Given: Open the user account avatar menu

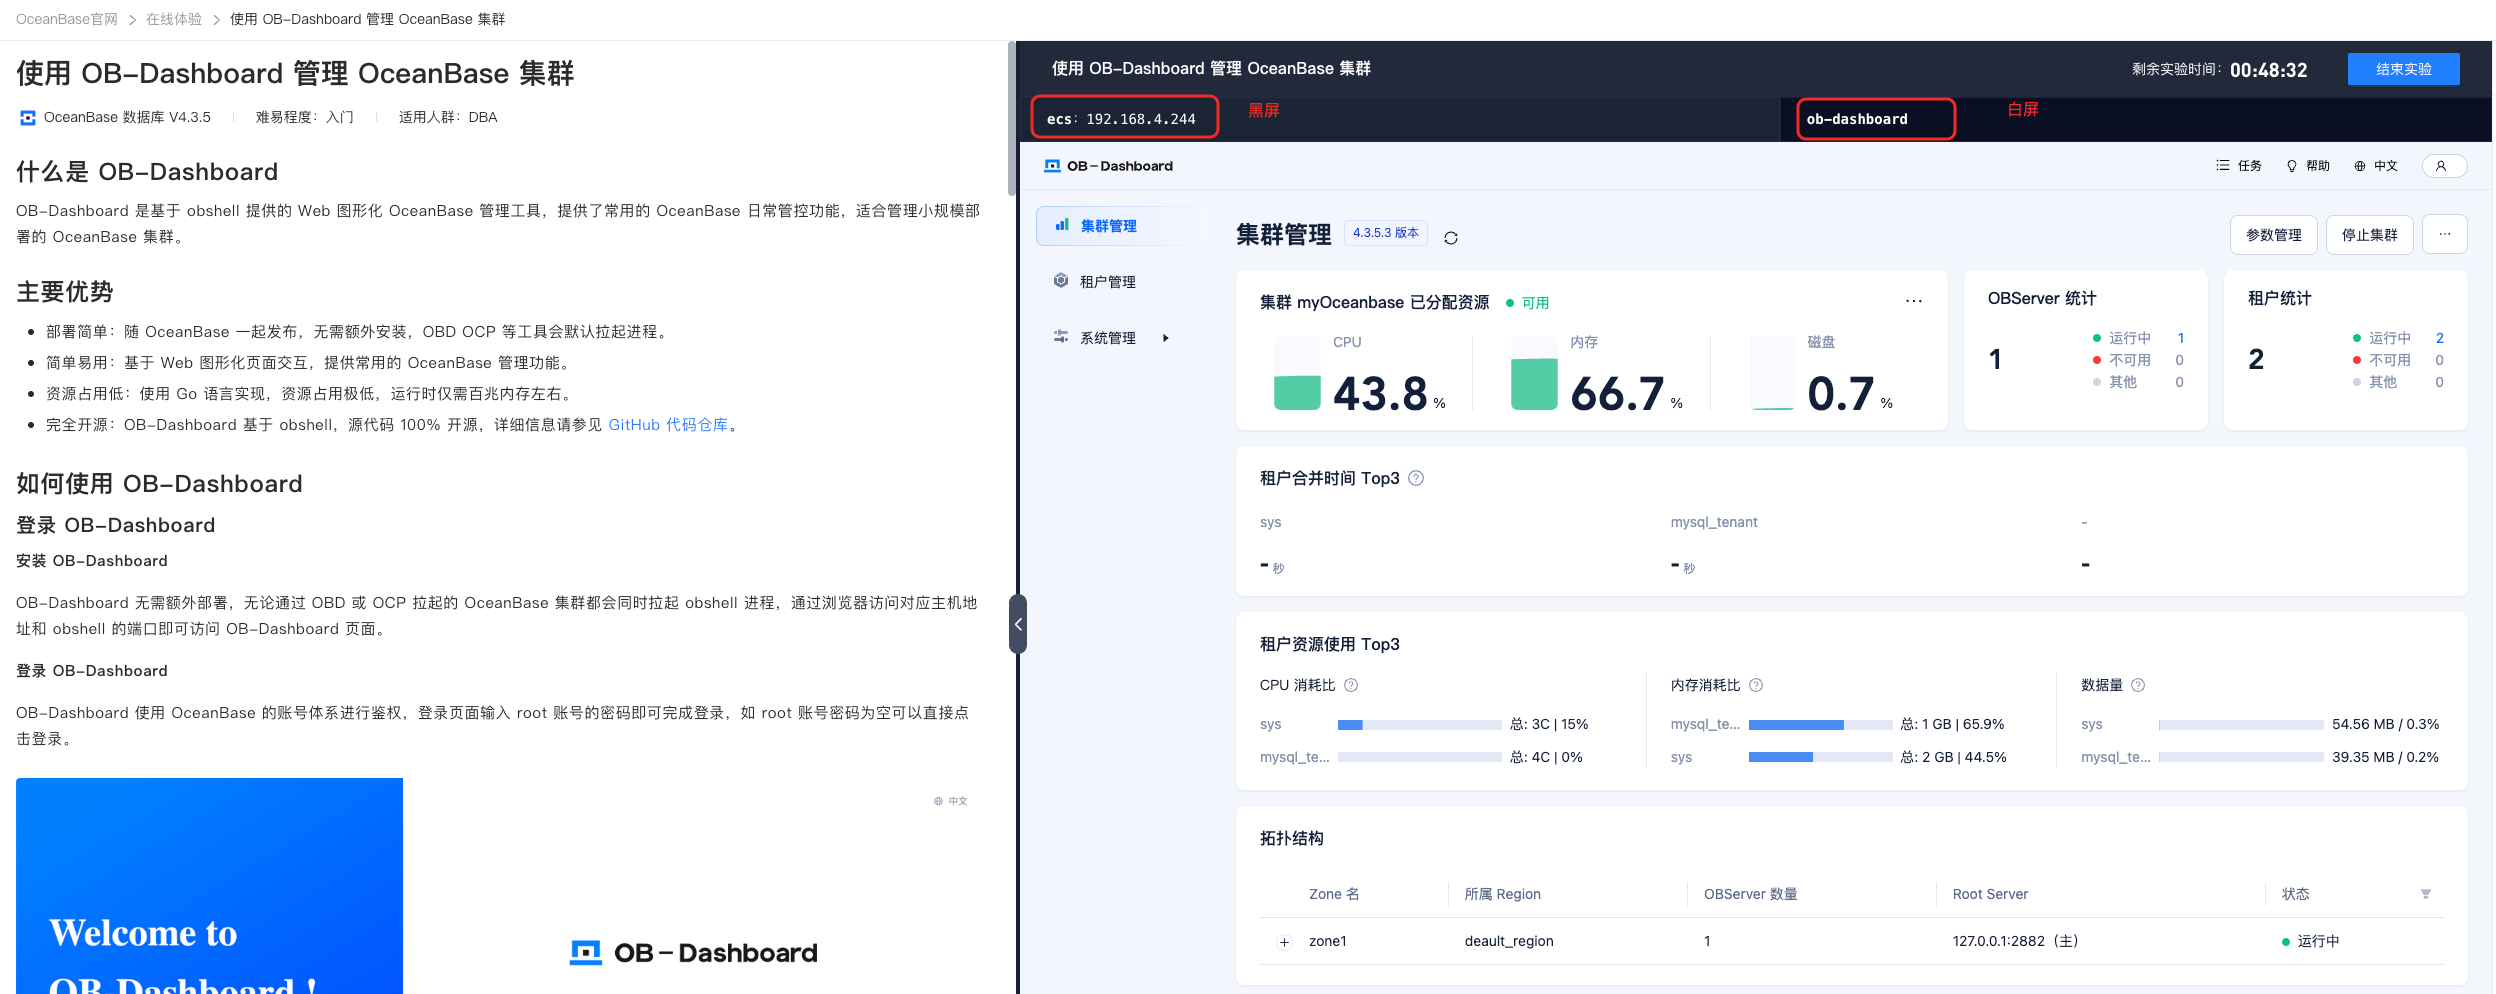Looking at the screenshot, I should pos(2444,166).
